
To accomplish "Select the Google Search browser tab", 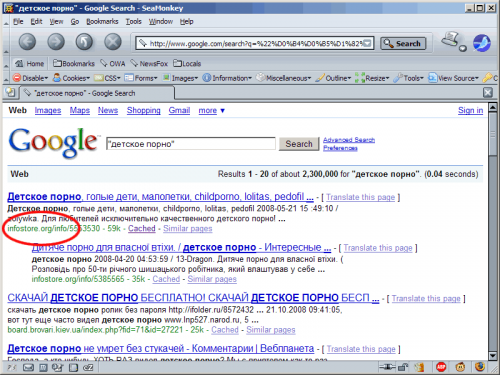I will coord(97,93).
